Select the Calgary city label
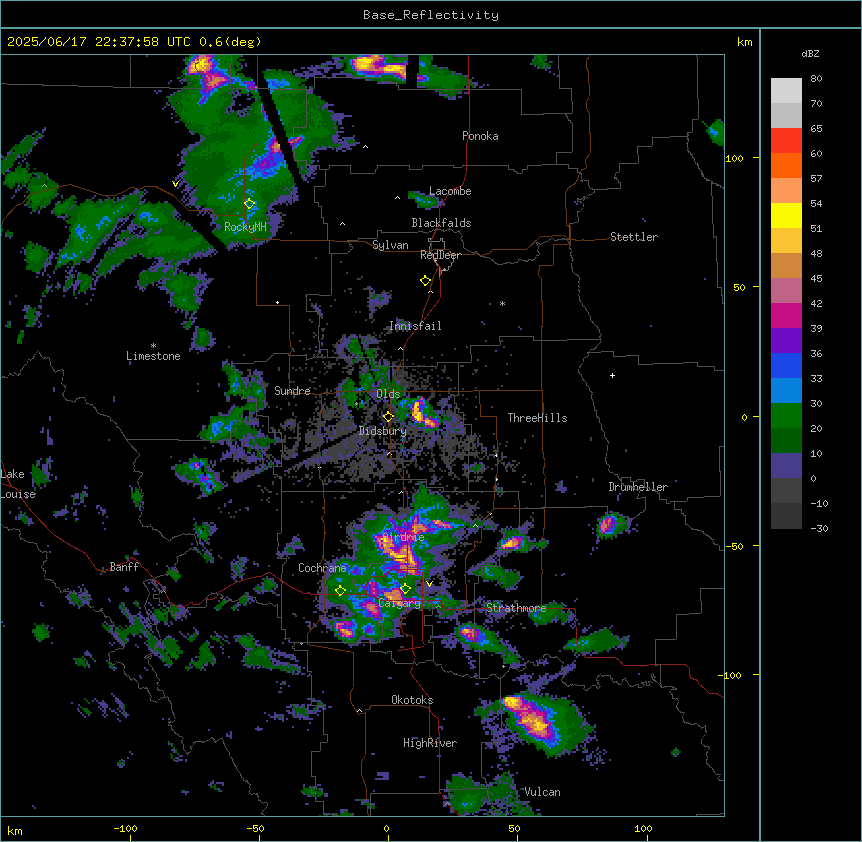The image size is (862, 842). 400,603
